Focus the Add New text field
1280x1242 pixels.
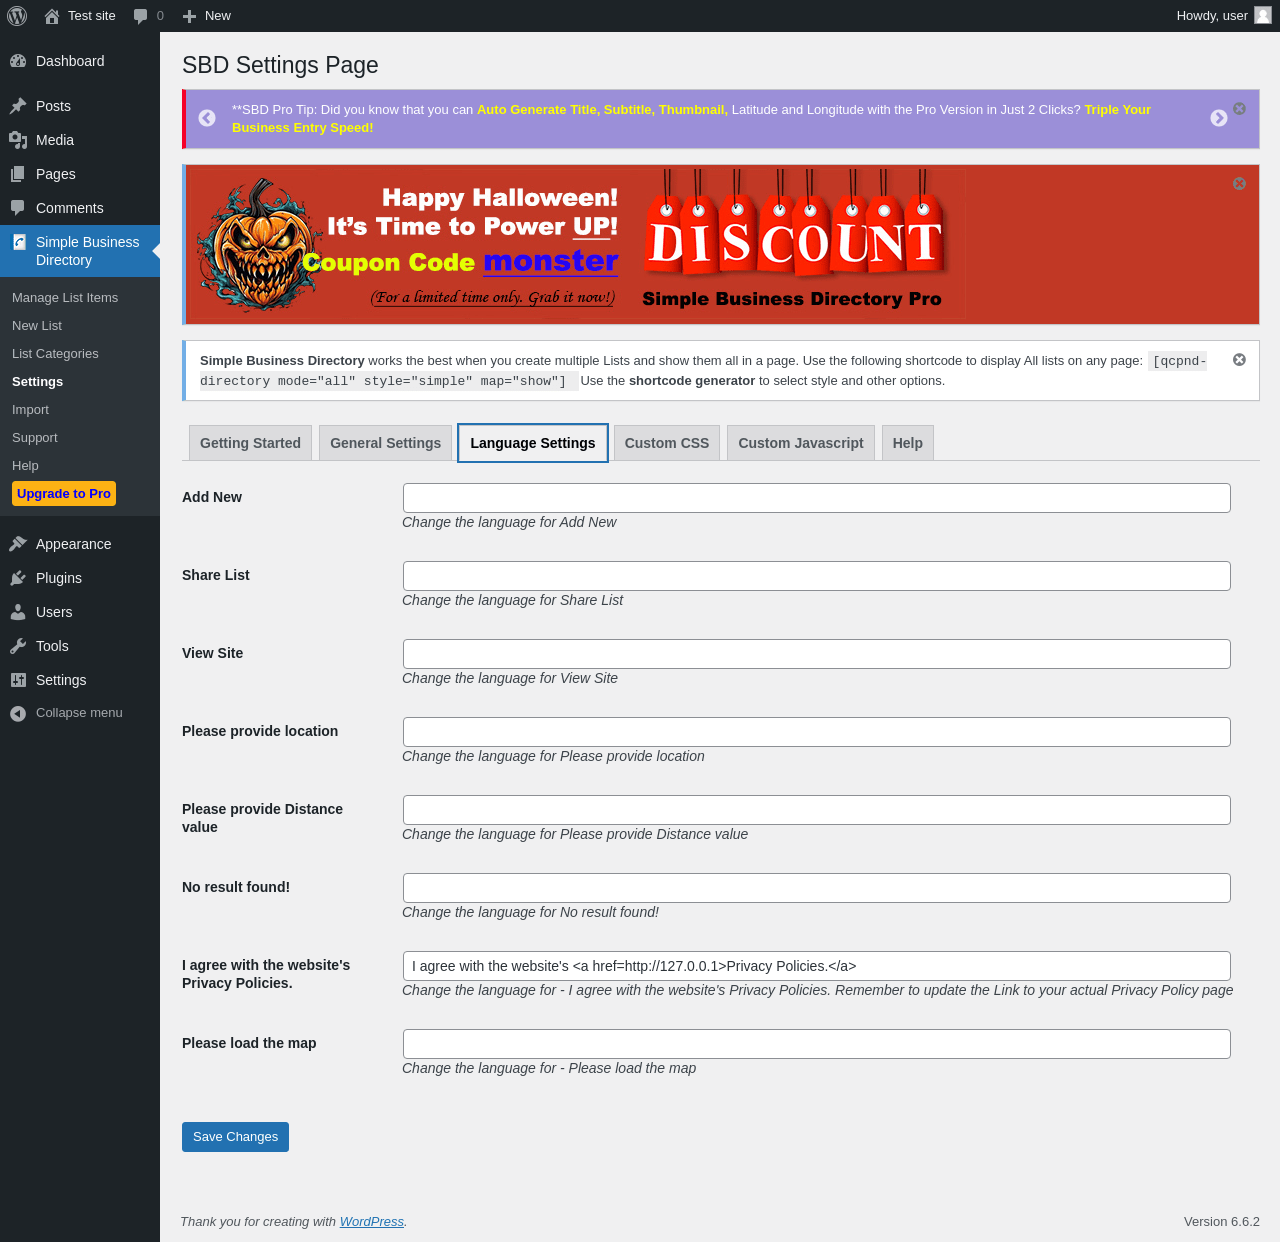click(817, 498)
